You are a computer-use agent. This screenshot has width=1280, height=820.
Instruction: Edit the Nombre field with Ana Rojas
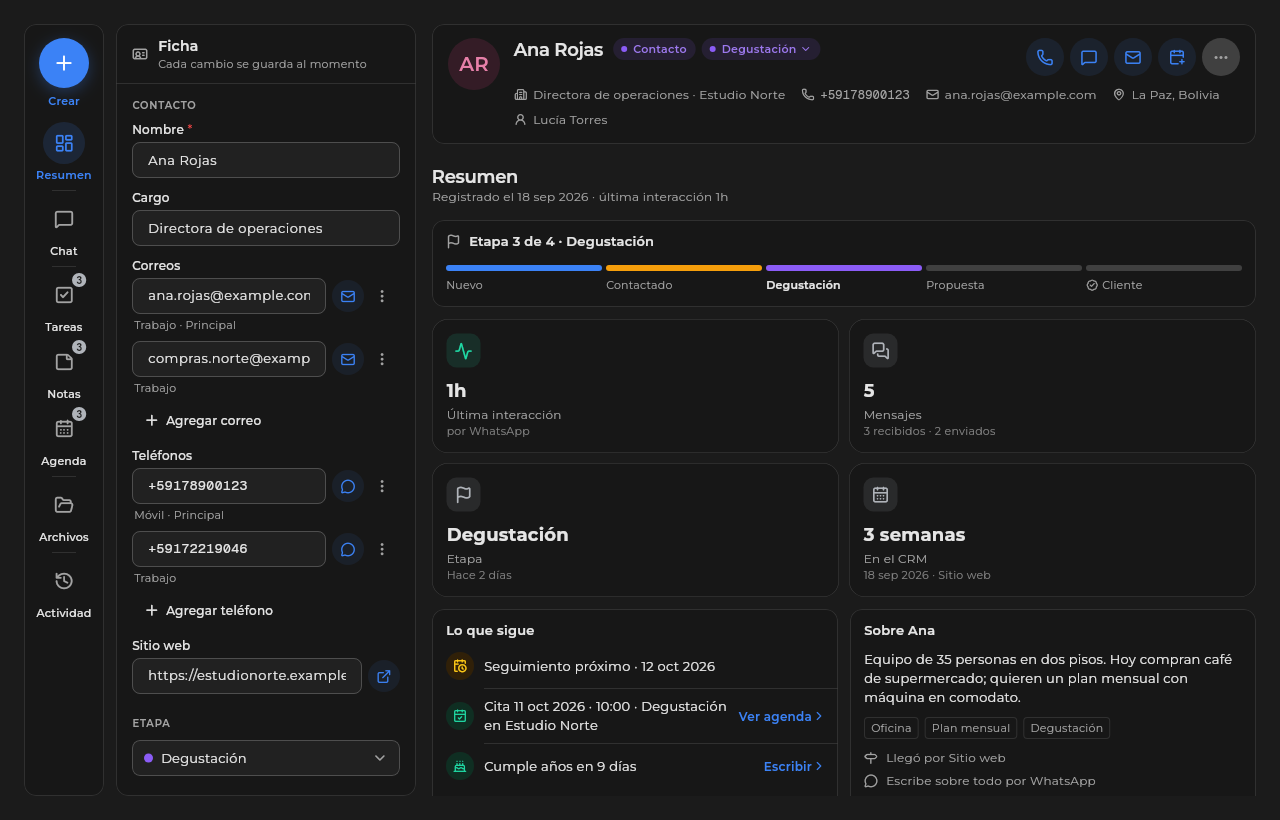pos(266,160)
